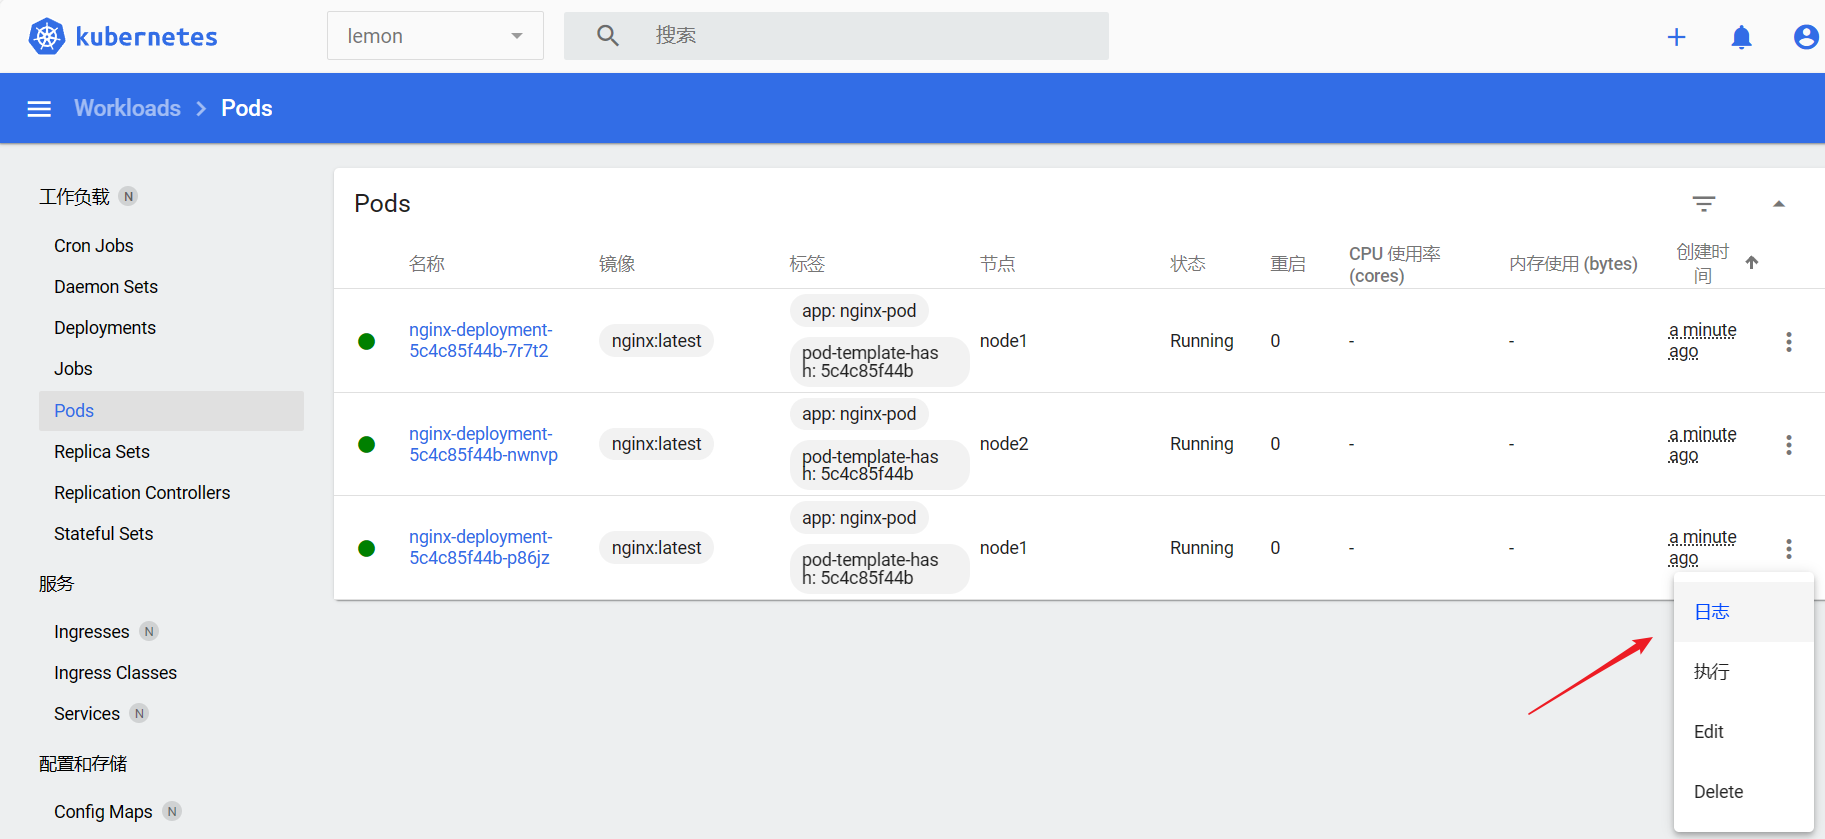Click the plus create resource icon
Image resolution: width=1825 pixels, height=839 pixels.
pos(1676,37)
